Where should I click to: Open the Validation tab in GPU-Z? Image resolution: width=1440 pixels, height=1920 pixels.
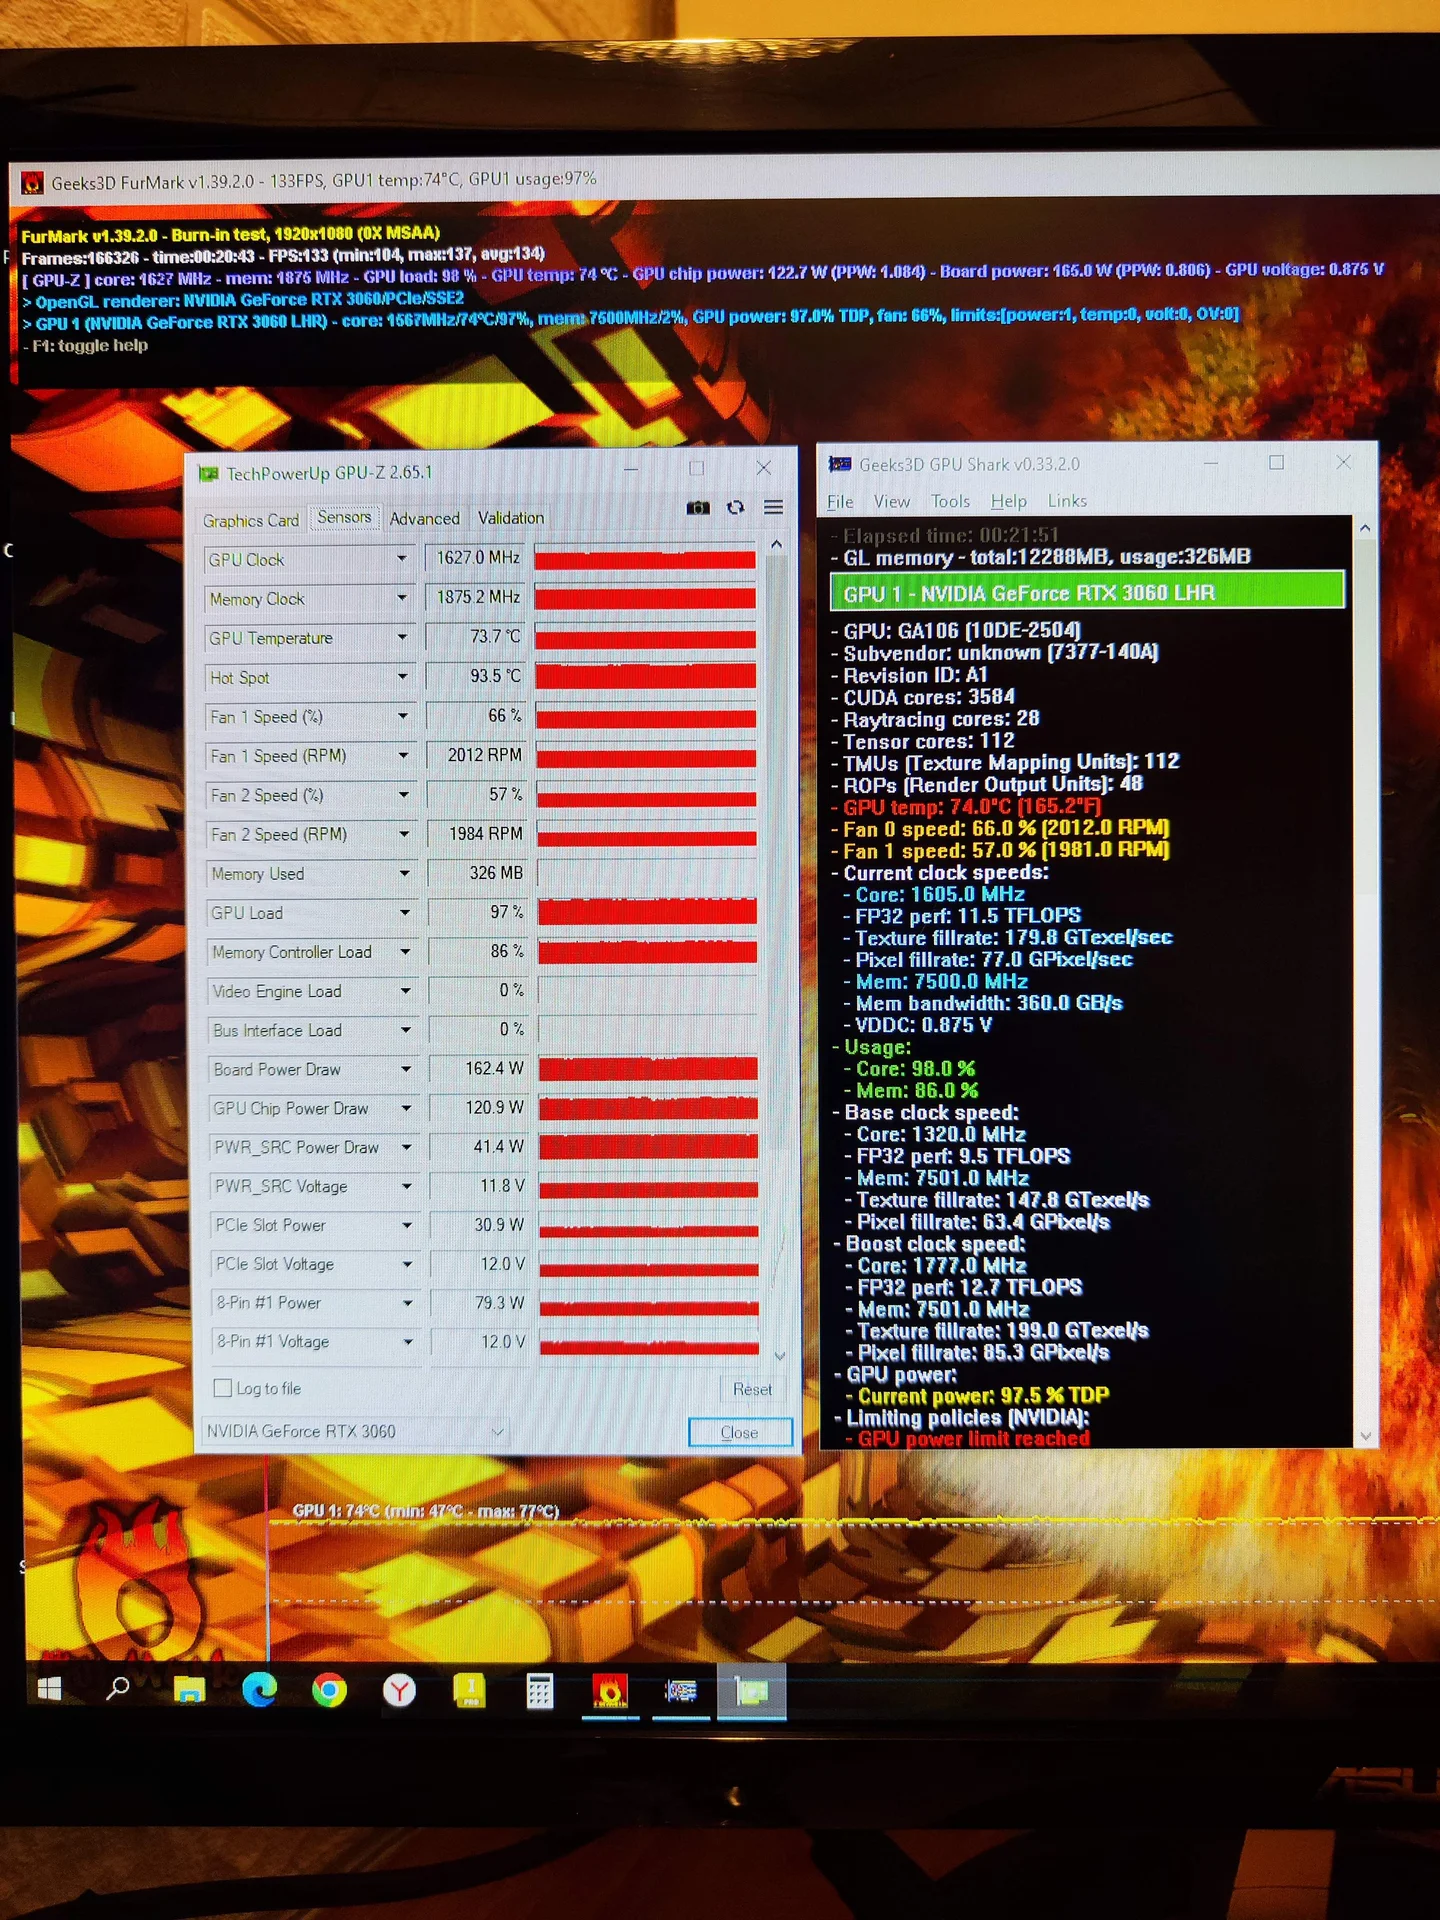coord(511,518)
